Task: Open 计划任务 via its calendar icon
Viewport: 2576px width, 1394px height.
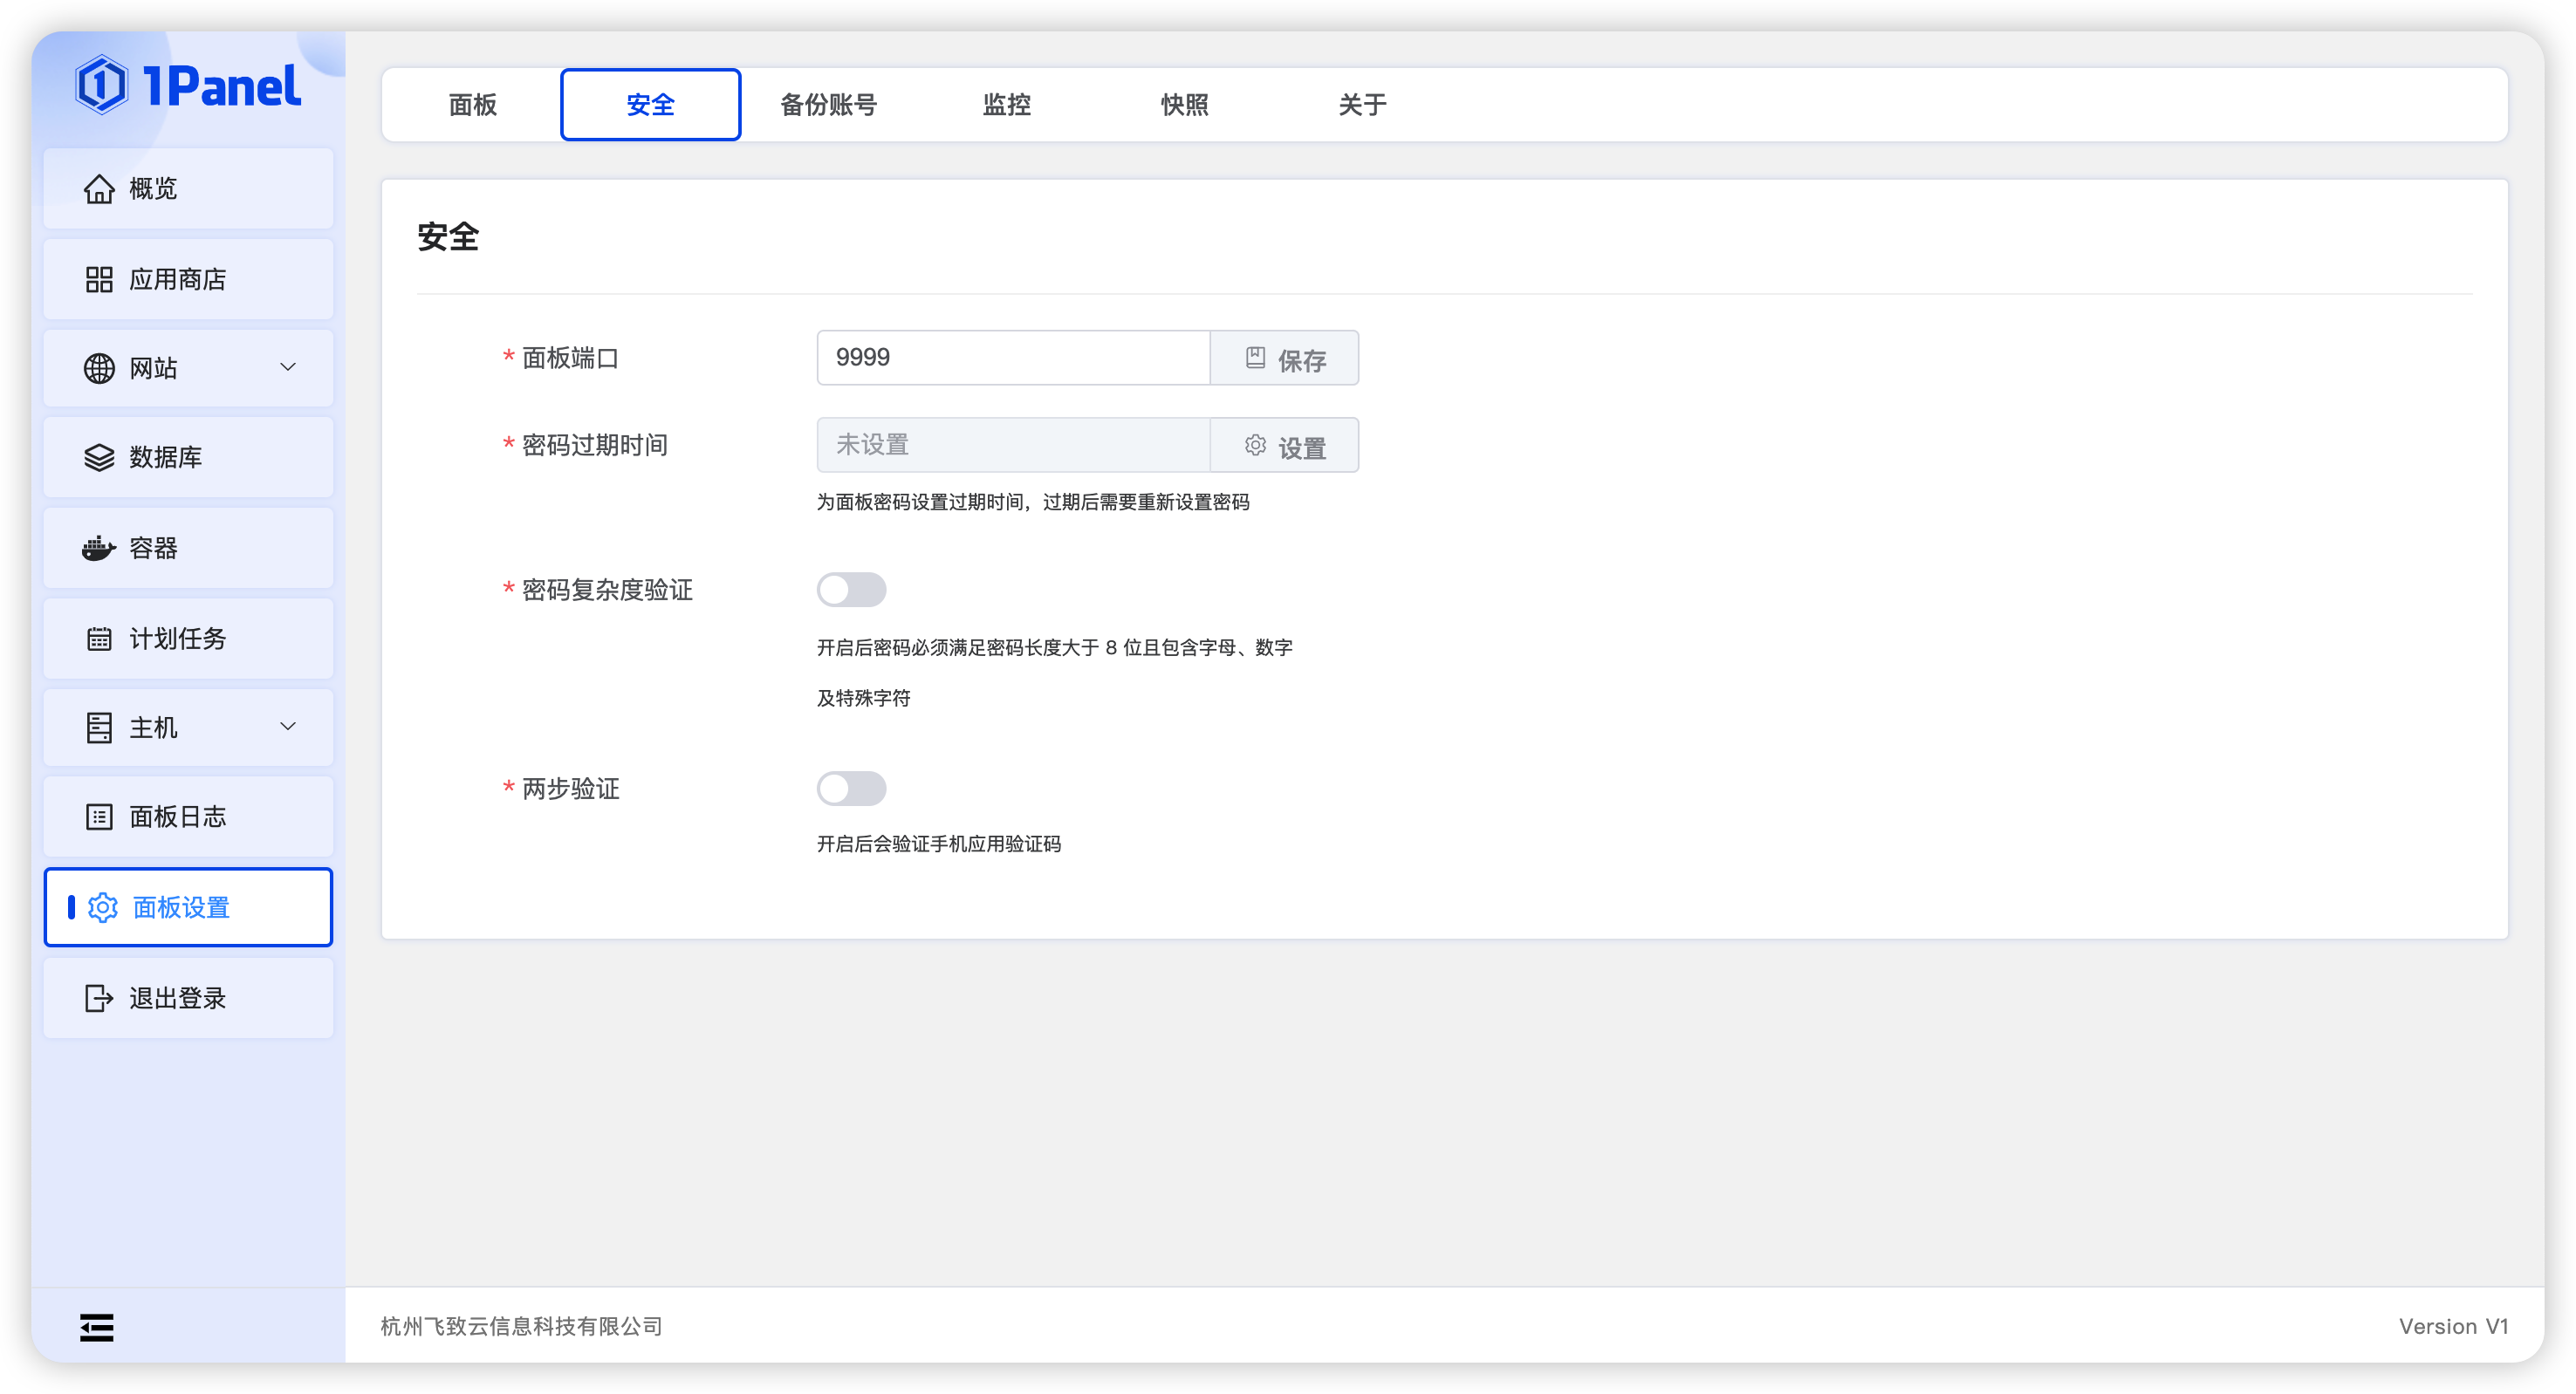Action: click(x=98, y=638)
